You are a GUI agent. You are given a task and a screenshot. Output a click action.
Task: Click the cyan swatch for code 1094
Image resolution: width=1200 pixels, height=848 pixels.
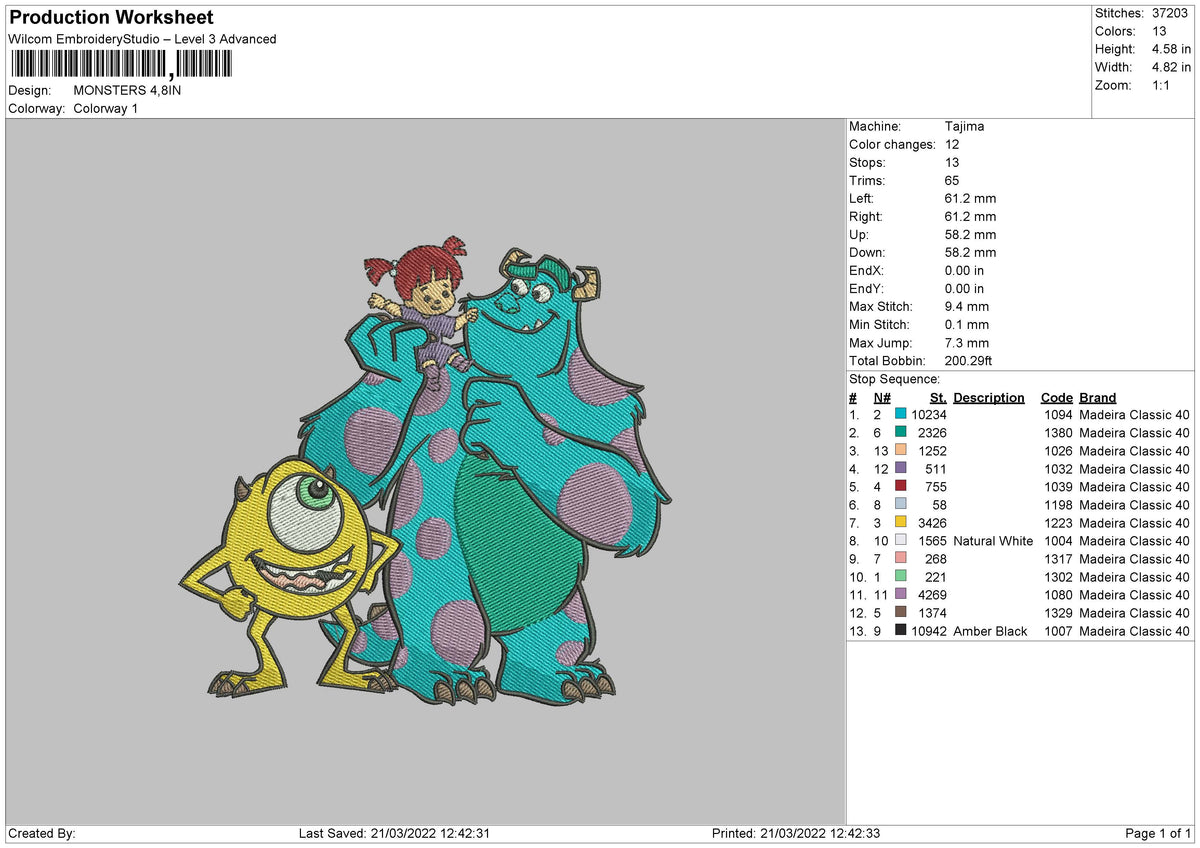coord(901,414)
